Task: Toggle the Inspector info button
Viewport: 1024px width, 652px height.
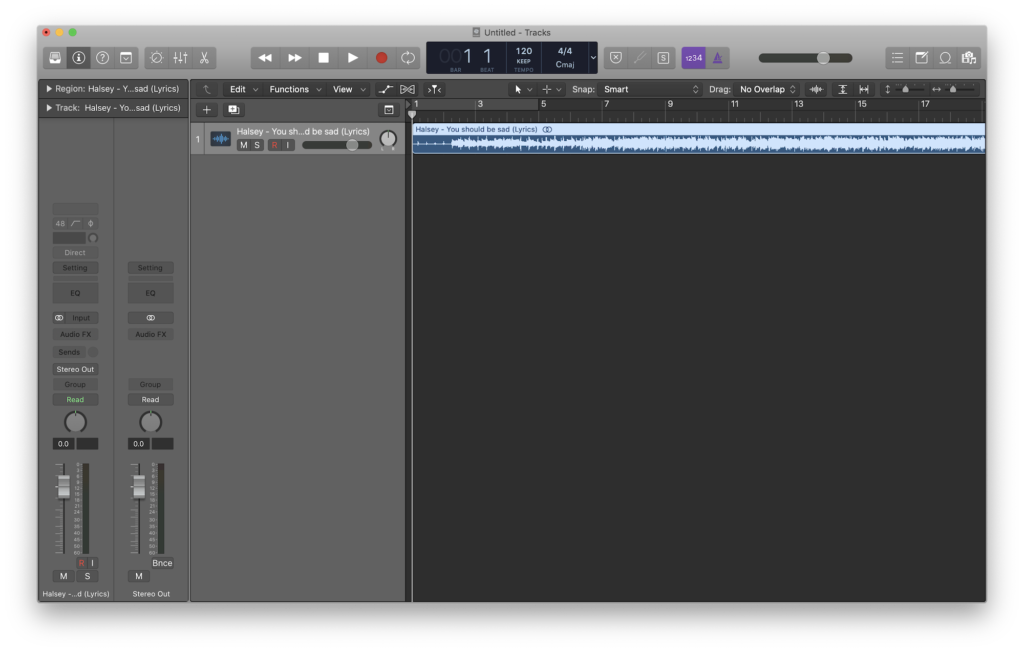Action: click(x=78, y=58)
